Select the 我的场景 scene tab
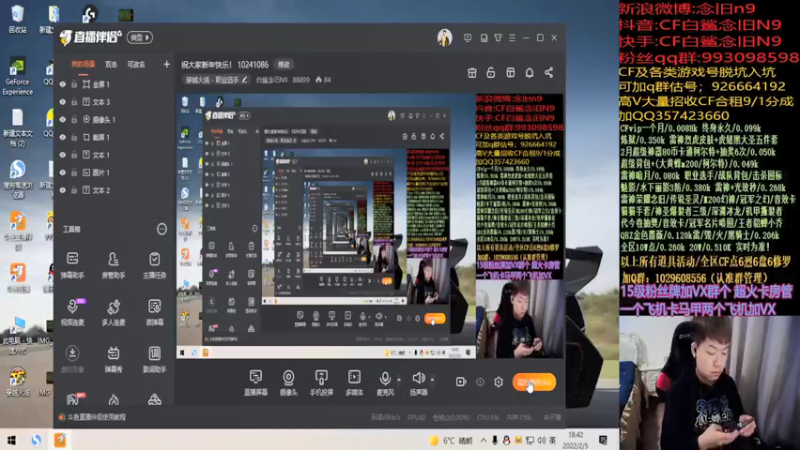Viewport: 800px width, 450px height. (83, 64)
